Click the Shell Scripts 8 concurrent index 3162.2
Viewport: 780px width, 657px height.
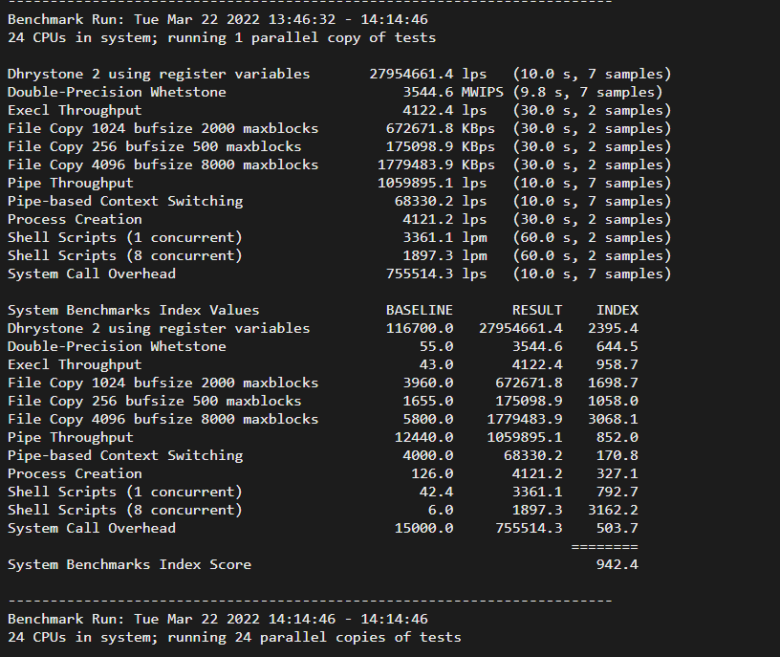click(613, 510)
